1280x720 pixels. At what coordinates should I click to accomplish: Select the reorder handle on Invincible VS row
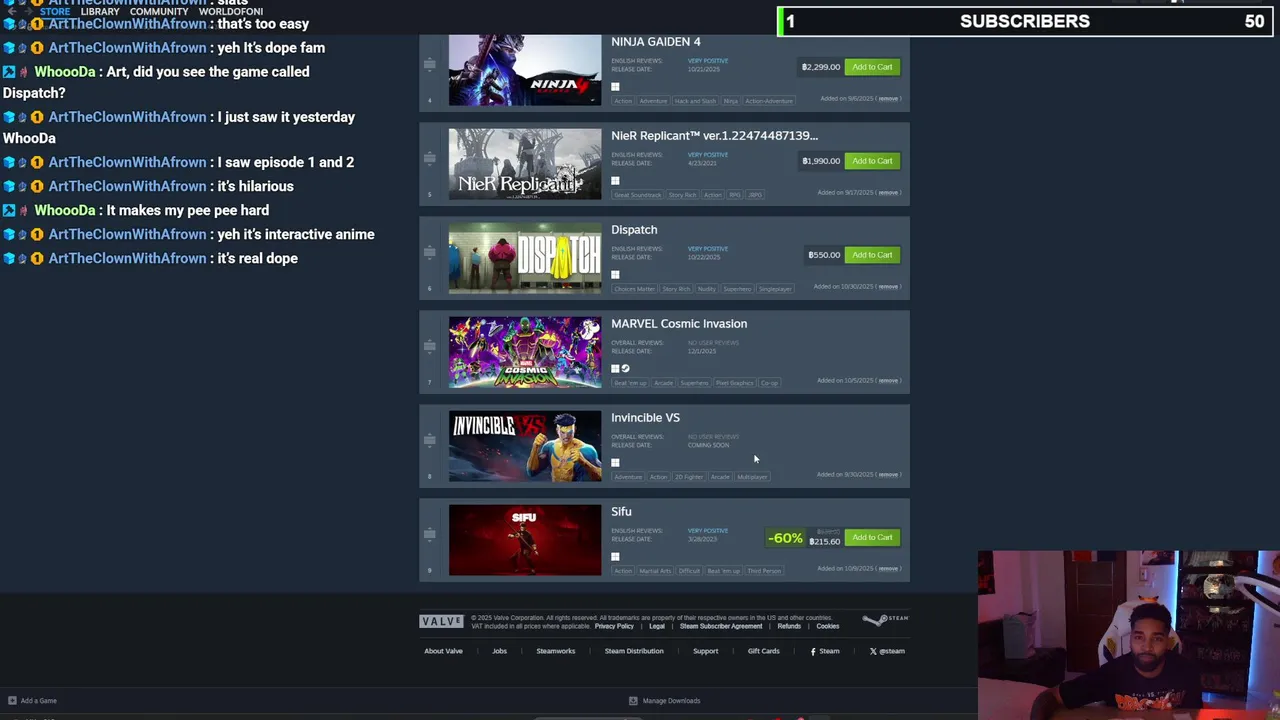point(429,441)
